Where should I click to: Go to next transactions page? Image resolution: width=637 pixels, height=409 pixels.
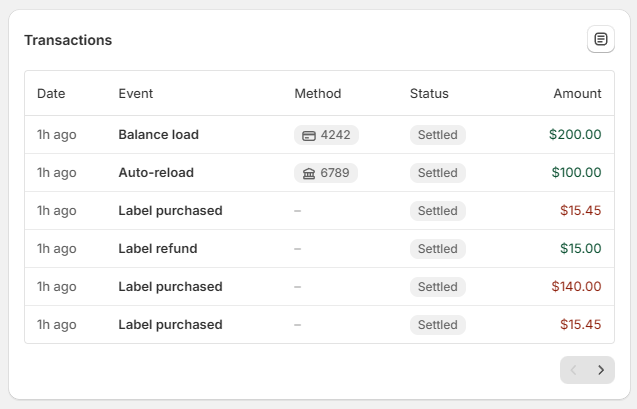(601, 370)
